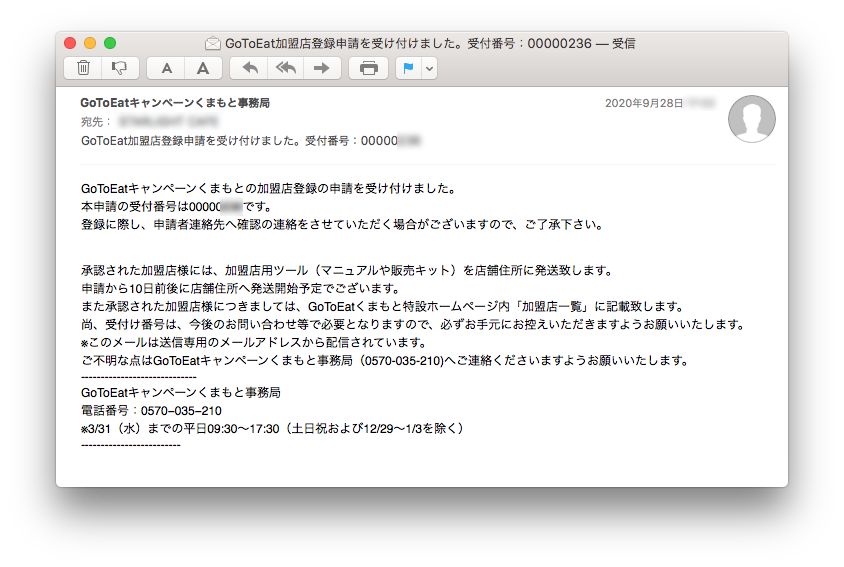Increase text size with the large A button
The image size is (844, 567).
202,68
